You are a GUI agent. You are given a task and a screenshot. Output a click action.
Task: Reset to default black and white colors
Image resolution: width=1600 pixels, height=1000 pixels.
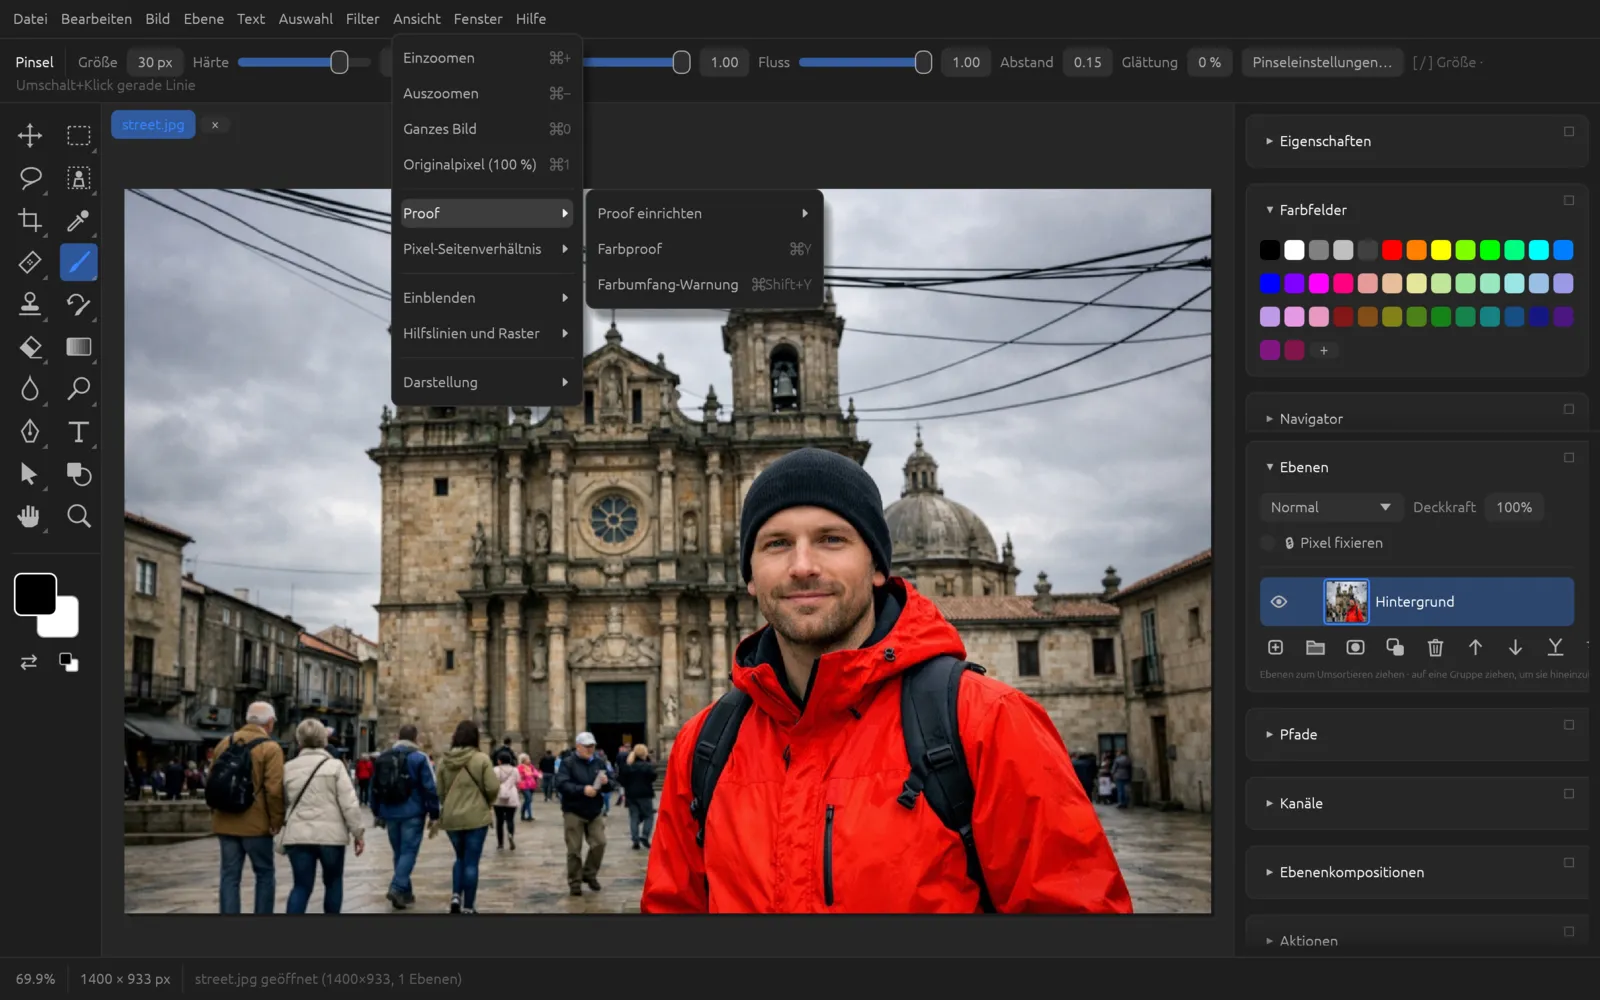click(x=68, y=662)
